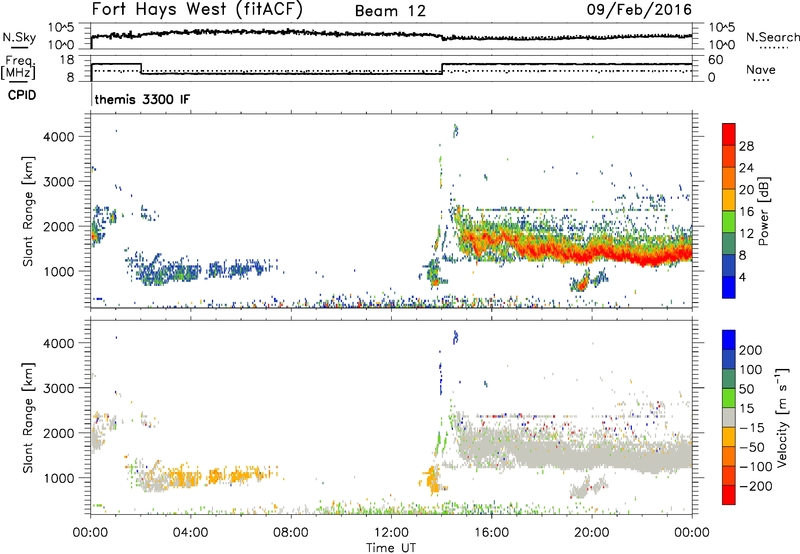Select the '4' tick on Power colorbar
Viewport: 800px width, 554px height.
[742, 277]
